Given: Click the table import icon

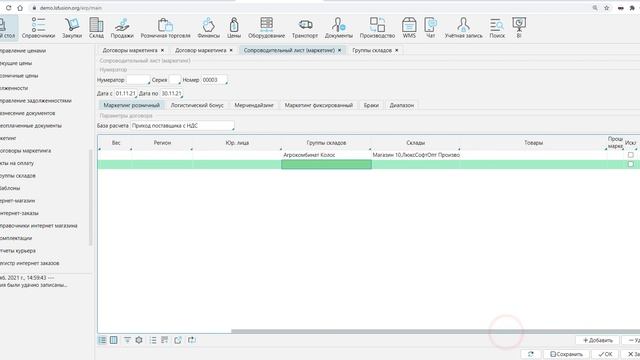Looking at the screenshot, I should point(191,340).
